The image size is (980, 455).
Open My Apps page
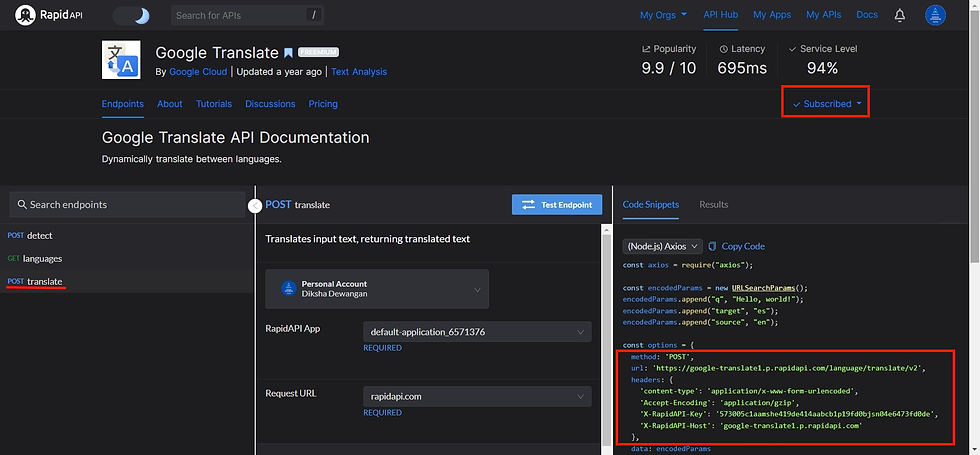(x=772, y=15)
